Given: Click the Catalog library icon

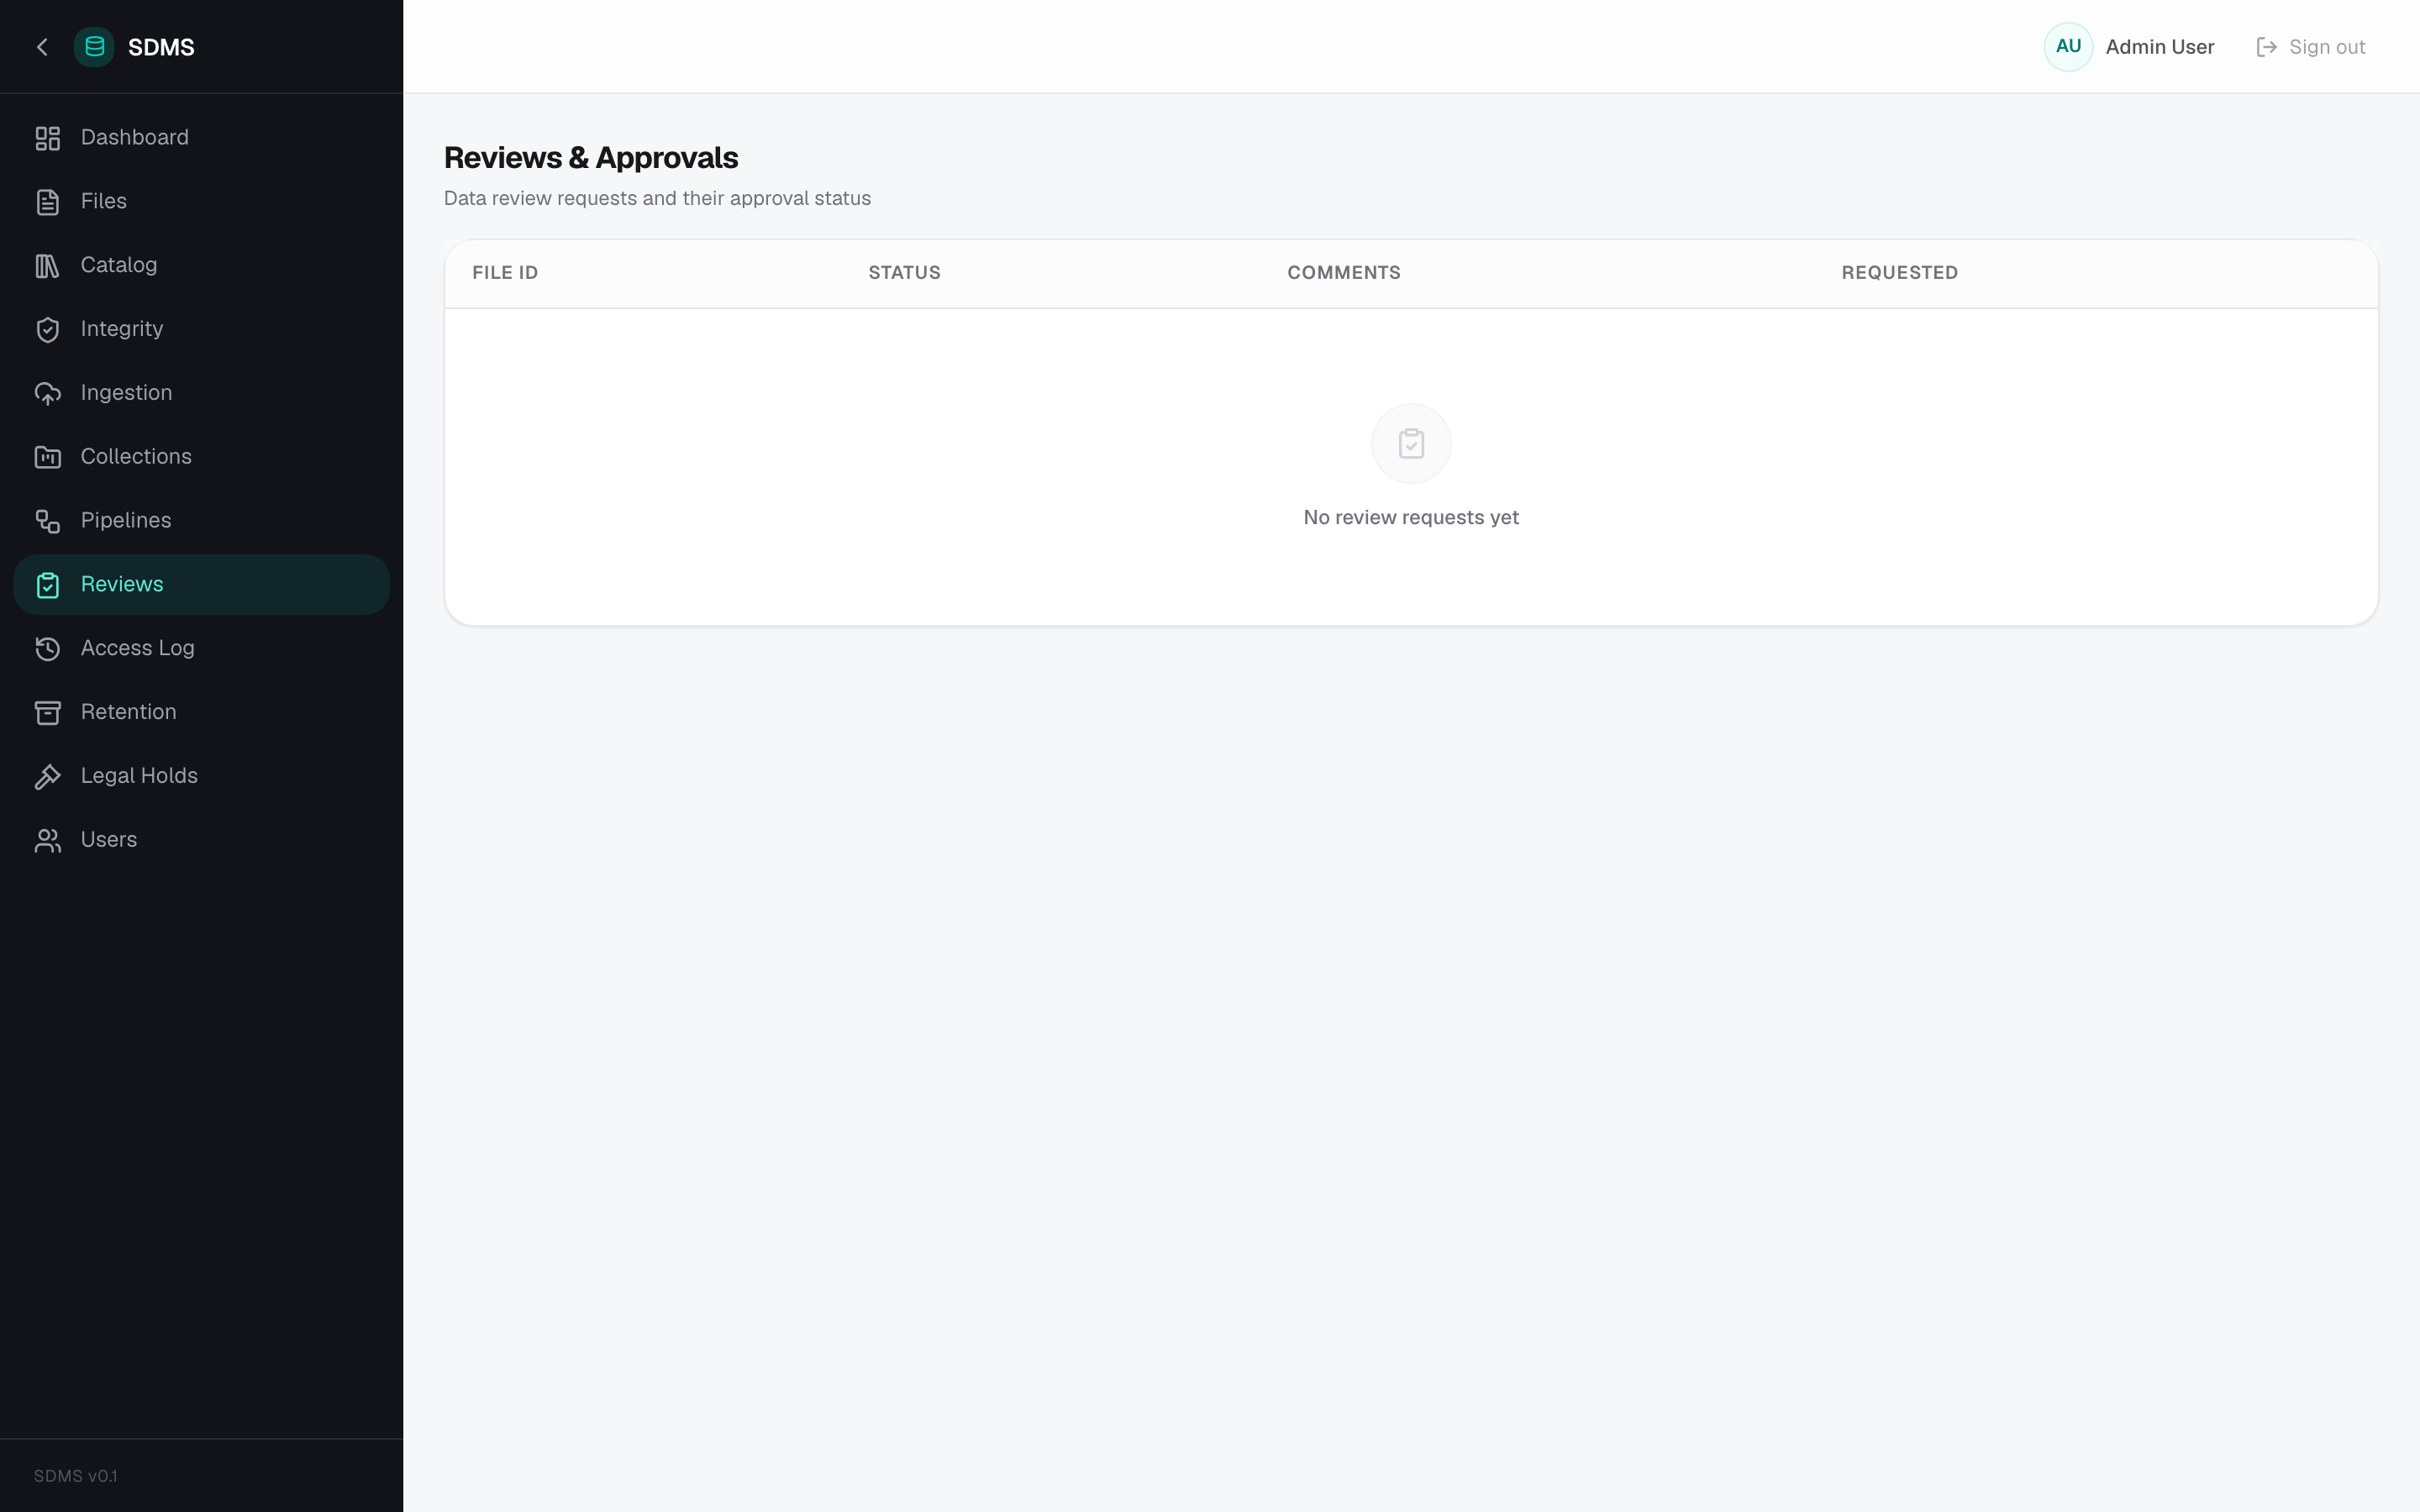Looking at the screenshot, I should (48, 266).
